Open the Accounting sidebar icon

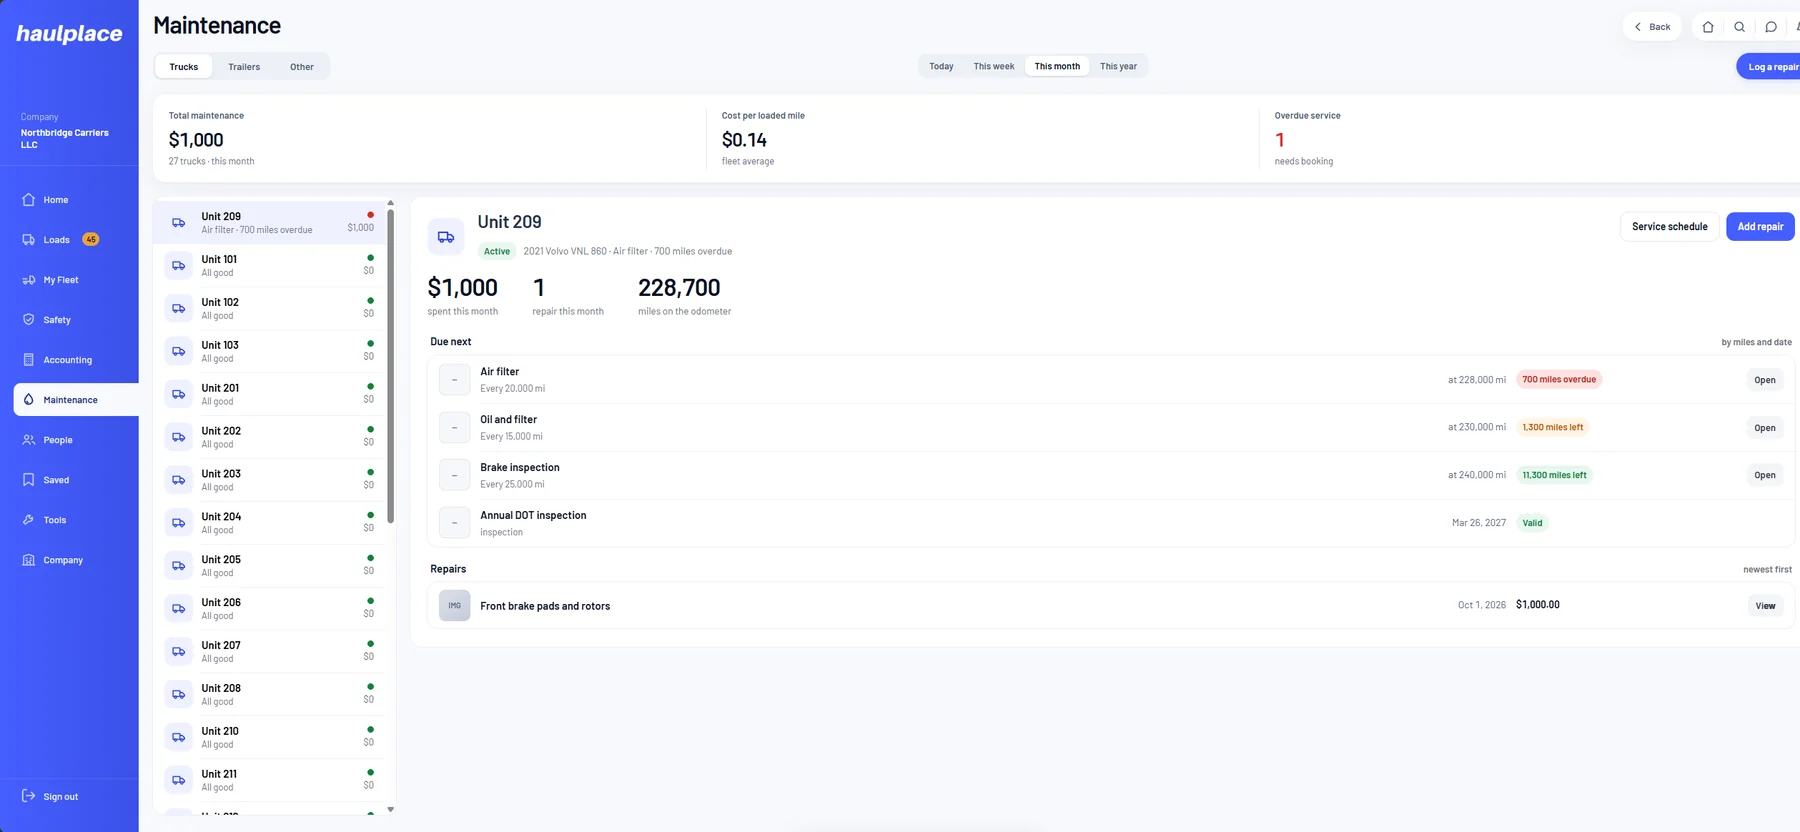click(28, 359)
